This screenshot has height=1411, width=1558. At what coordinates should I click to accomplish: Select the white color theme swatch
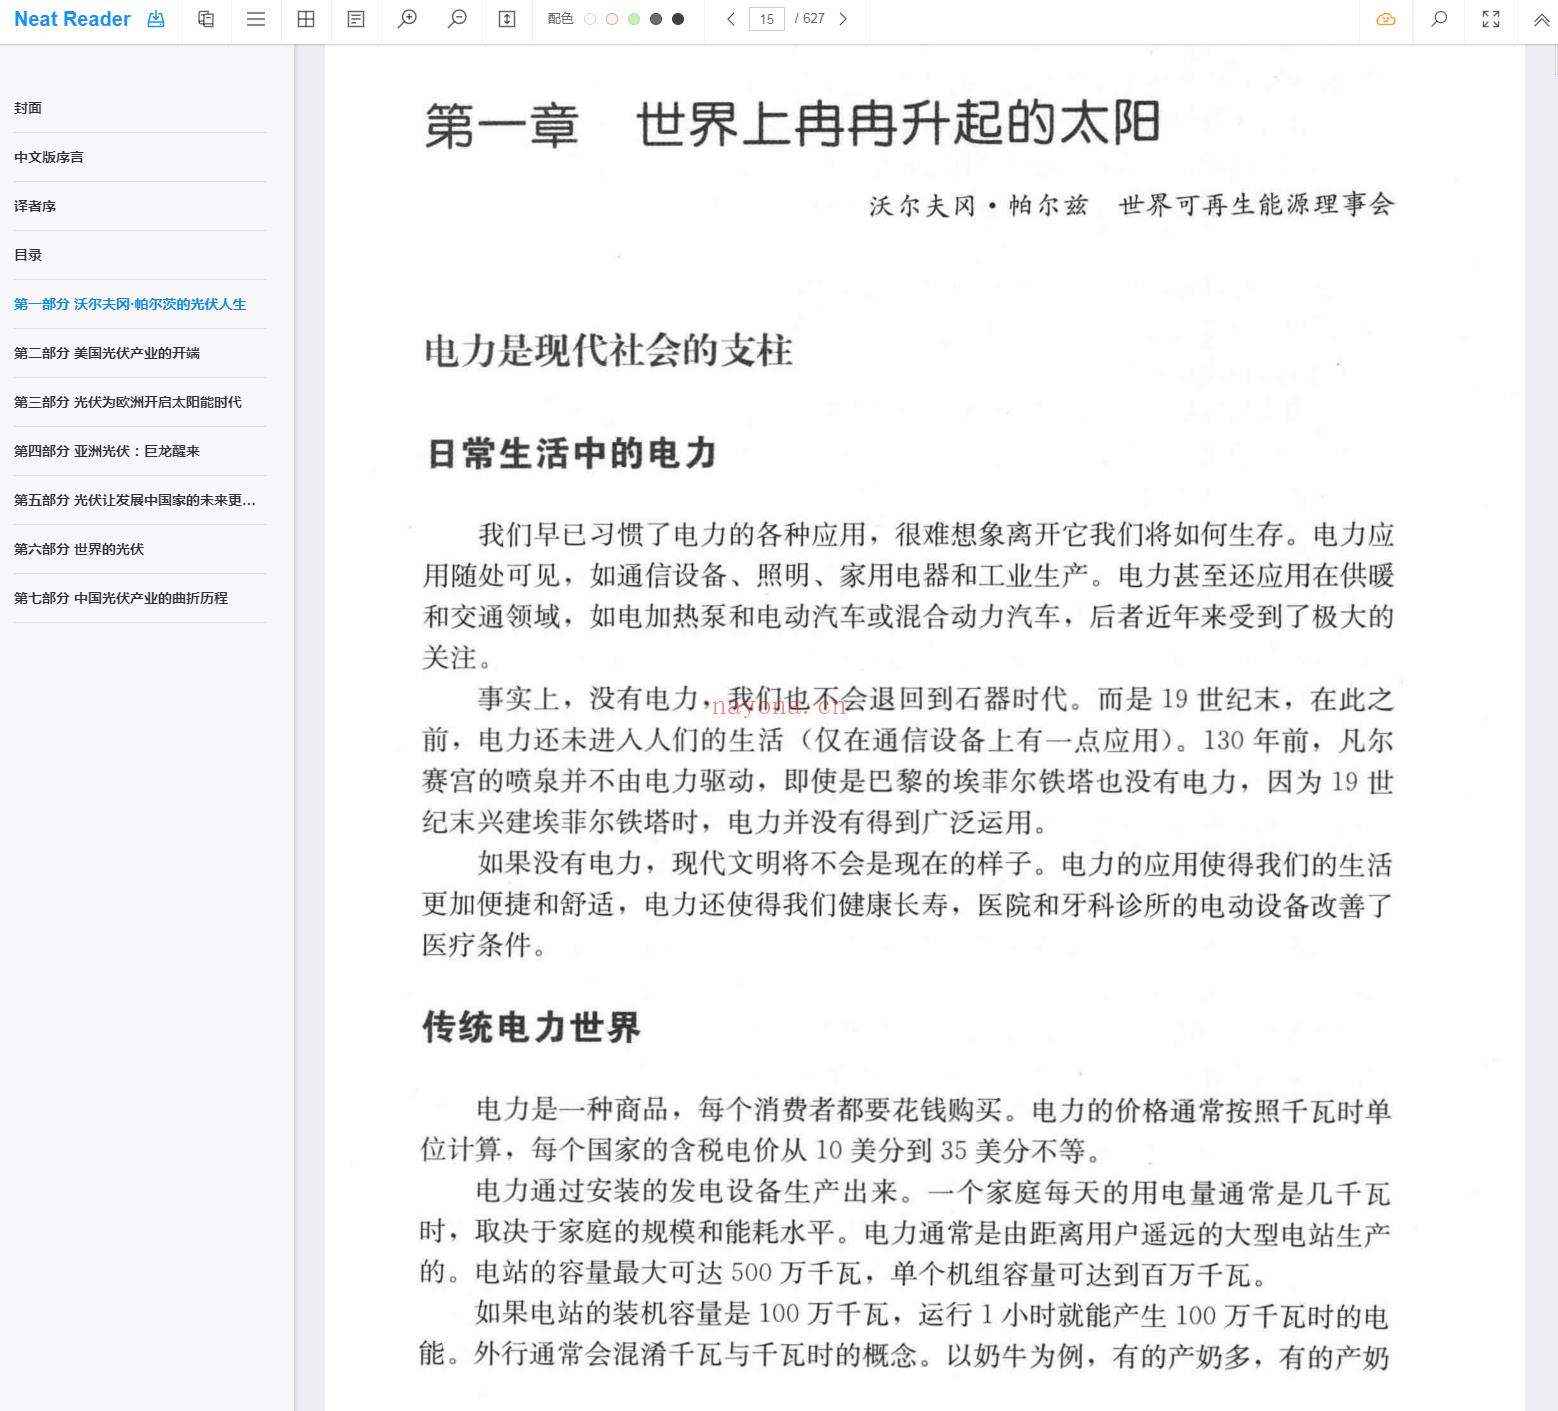pyautogui.click(x=590, y=19)
